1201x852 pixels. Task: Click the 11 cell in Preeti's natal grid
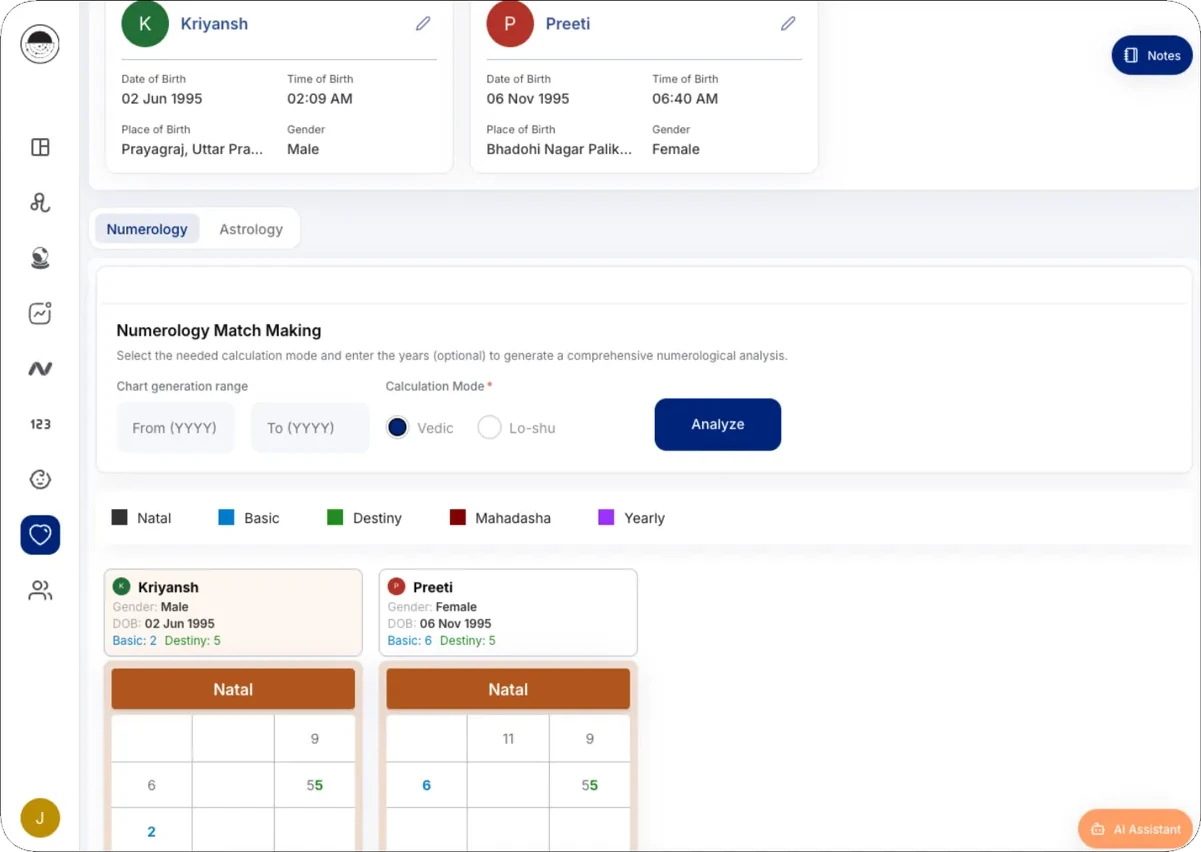click(x=508, y=739)
